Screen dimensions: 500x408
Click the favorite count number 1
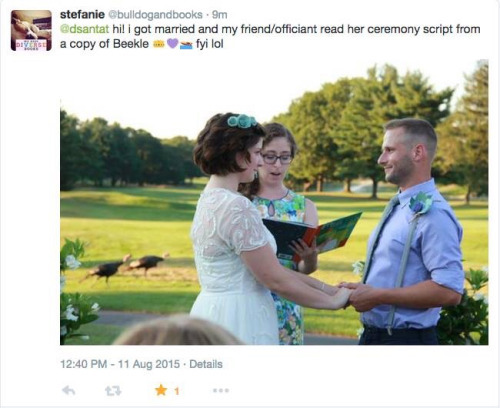click(x=177, y=391)
